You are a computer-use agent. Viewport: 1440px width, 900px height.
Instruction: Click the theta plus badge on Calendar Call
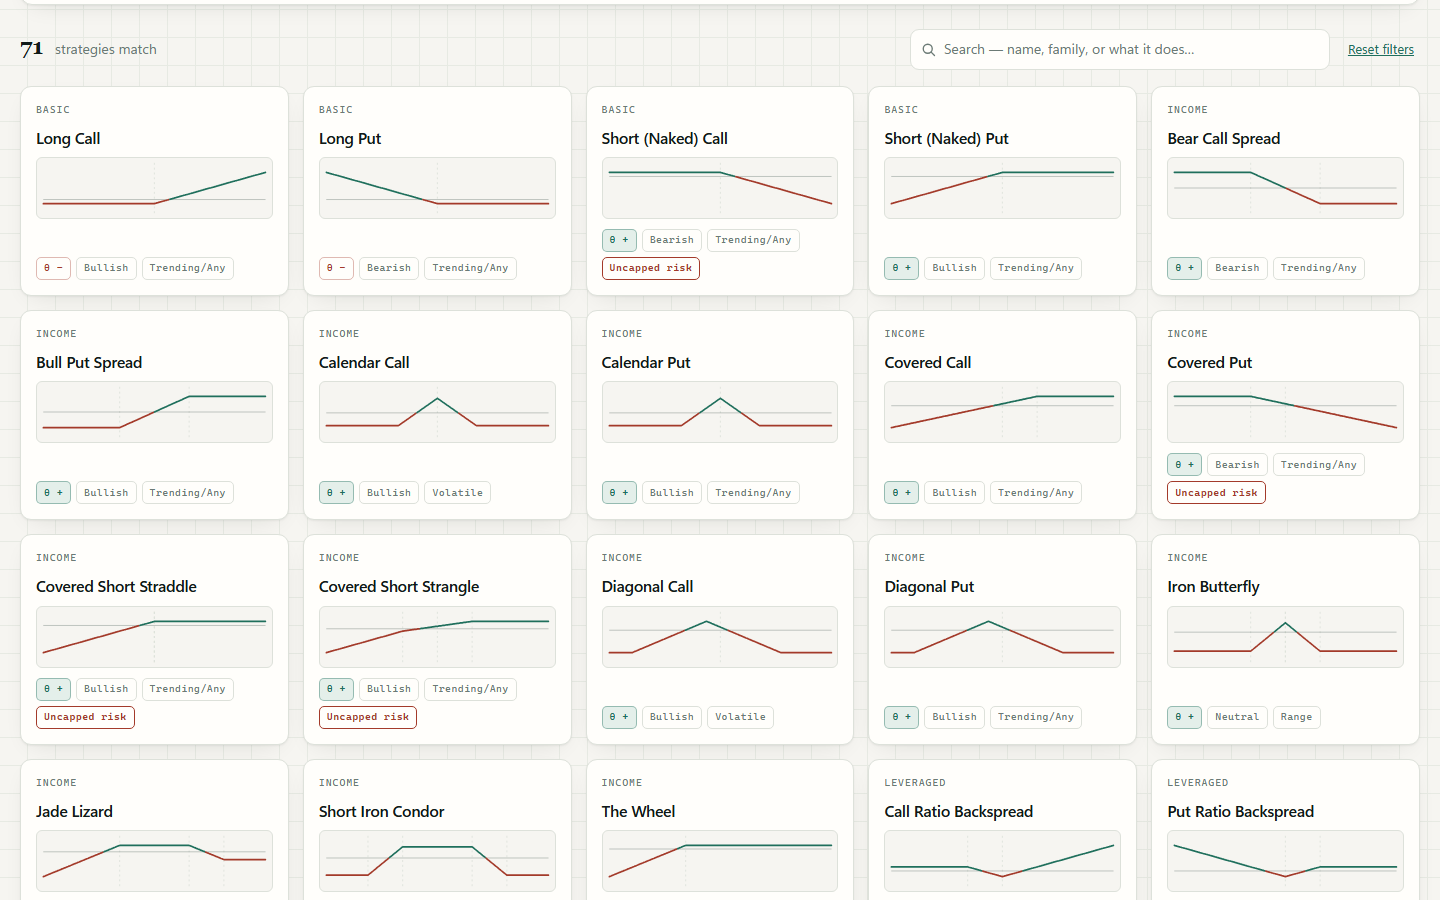(x=336, y=493)
